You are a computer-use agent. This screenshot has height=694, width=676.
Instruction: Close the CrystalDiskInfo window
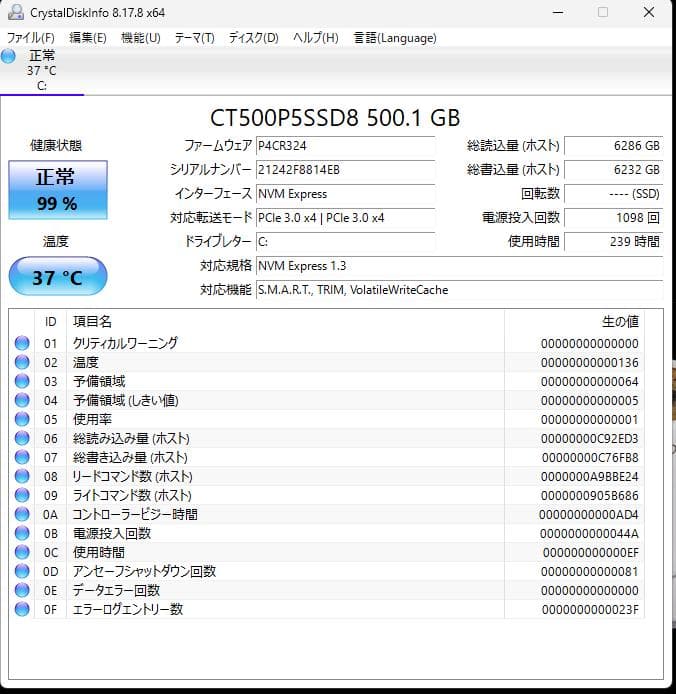coord(649,12)
